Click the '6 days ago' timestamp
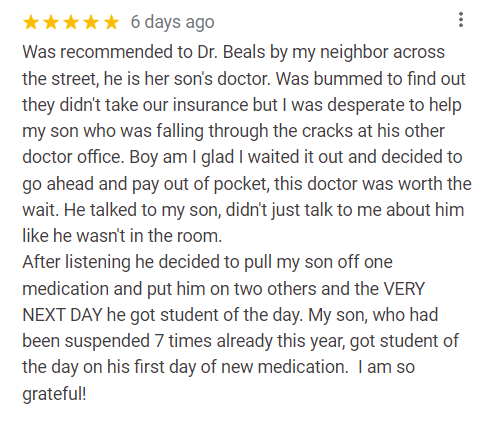This screenshot has height=422, width=490. tap(172, 22)
